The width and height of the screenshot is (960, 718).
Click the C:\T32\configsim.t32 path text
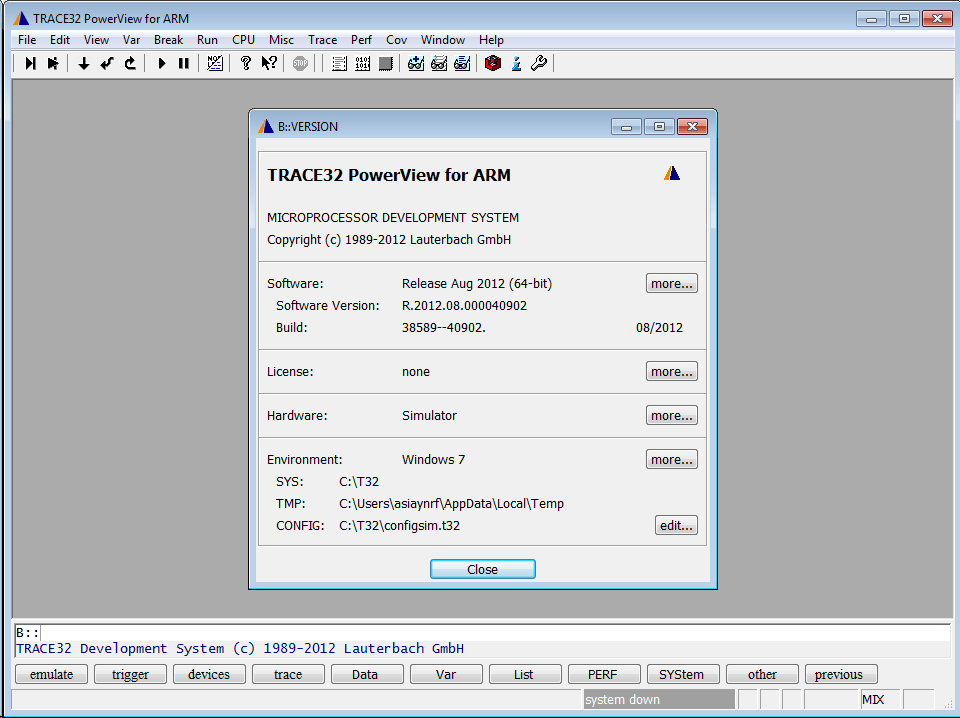tap(399, 526)
